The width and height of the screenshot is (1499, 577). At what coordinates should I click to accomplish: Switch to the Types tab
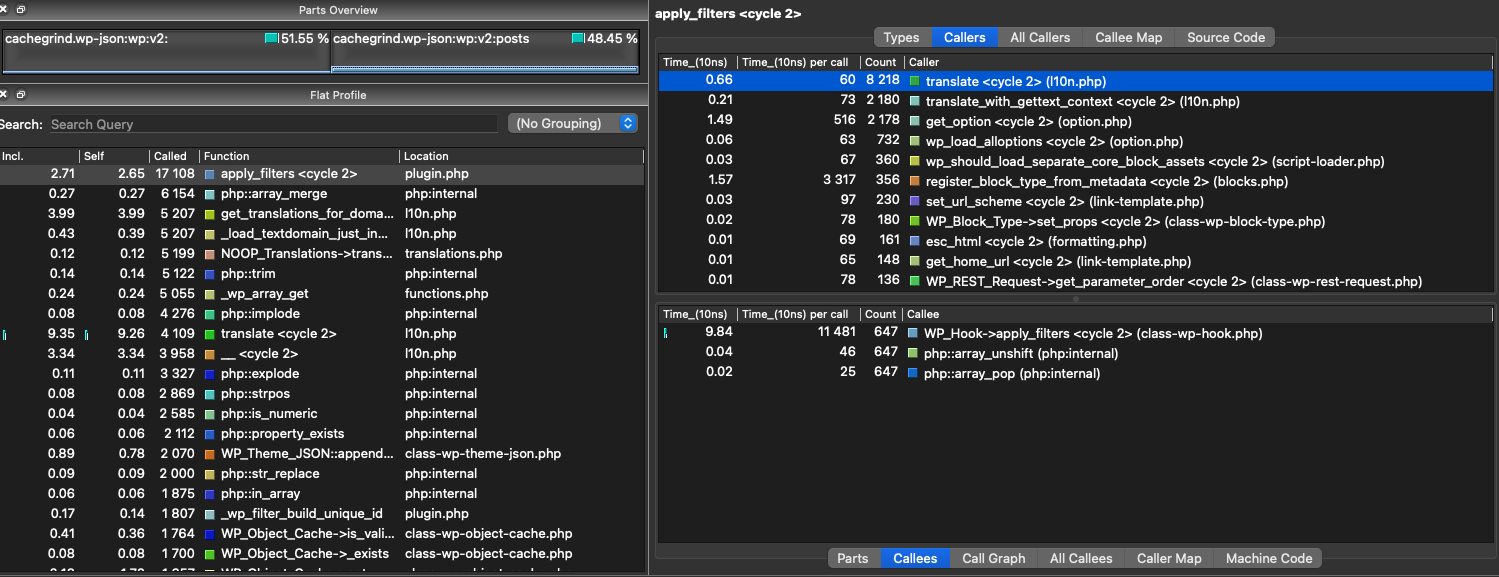coord(900,37)
